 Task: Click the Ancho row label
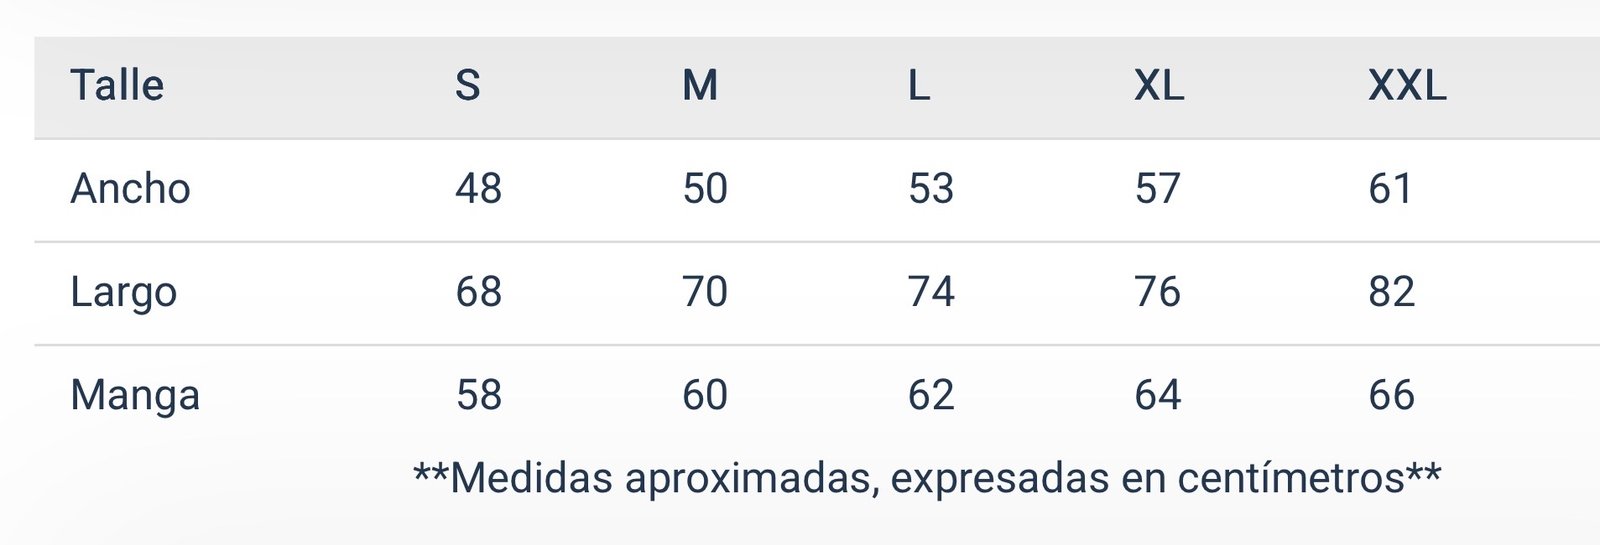[130, 189]
